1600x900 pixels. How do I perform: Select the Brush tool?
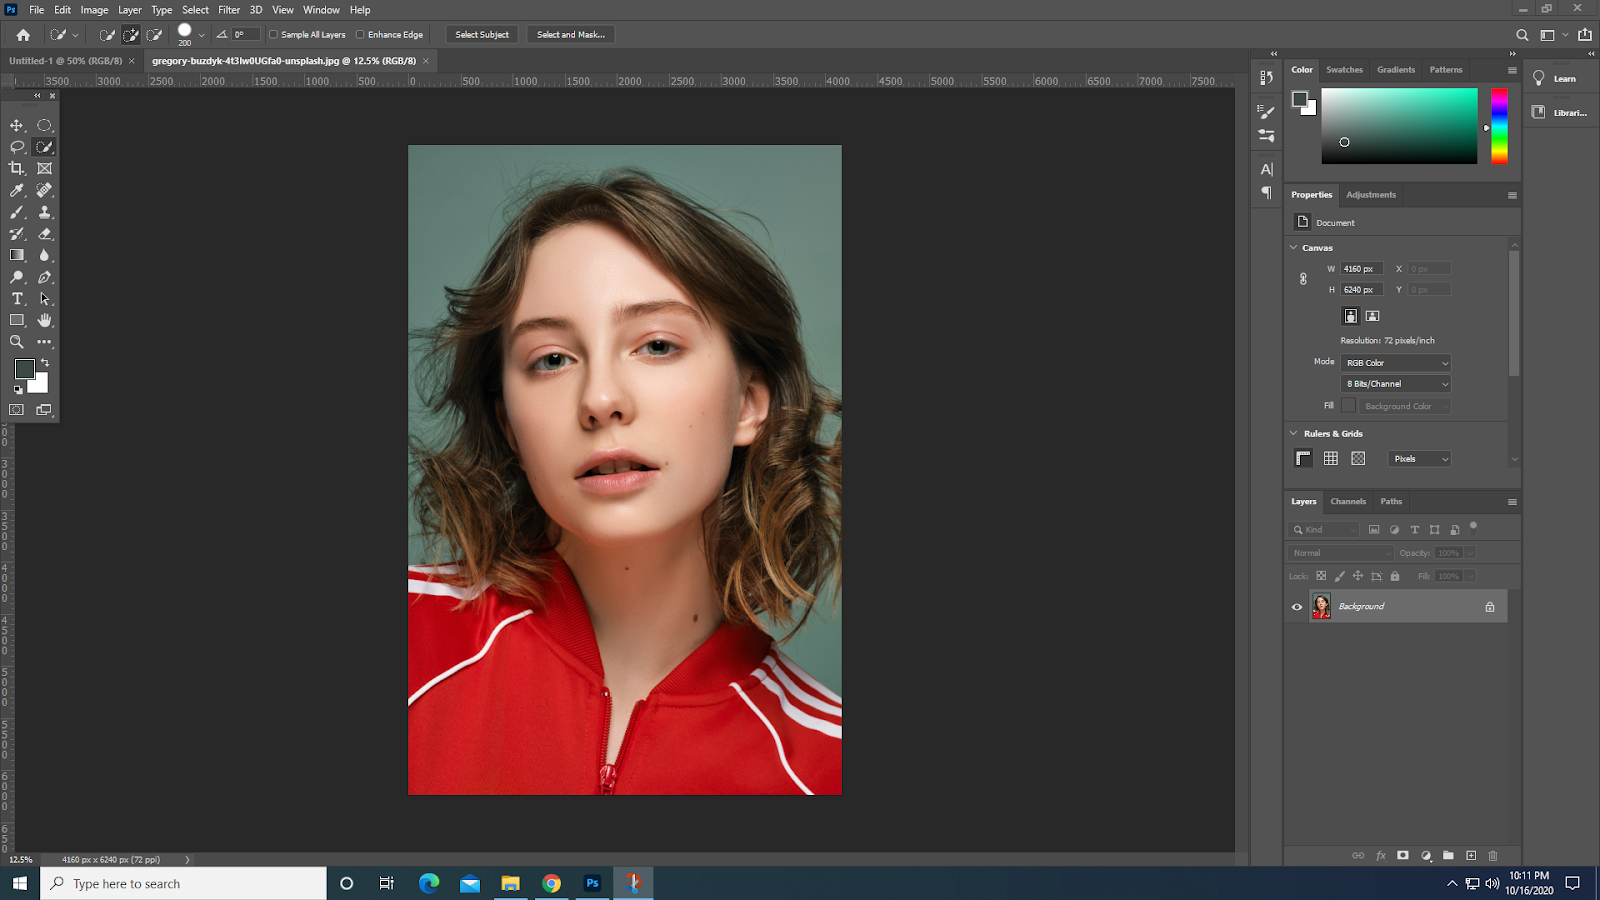click(x=17, y=212)
